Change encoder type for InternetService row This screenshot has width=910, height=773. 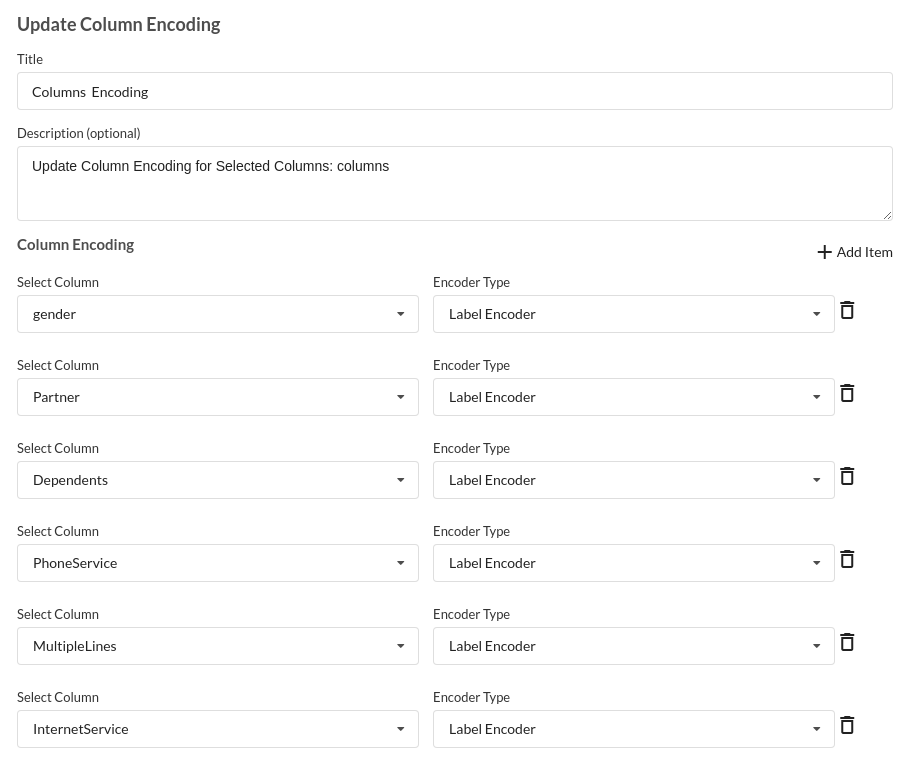pyautogui.click(x=634, y=729)
